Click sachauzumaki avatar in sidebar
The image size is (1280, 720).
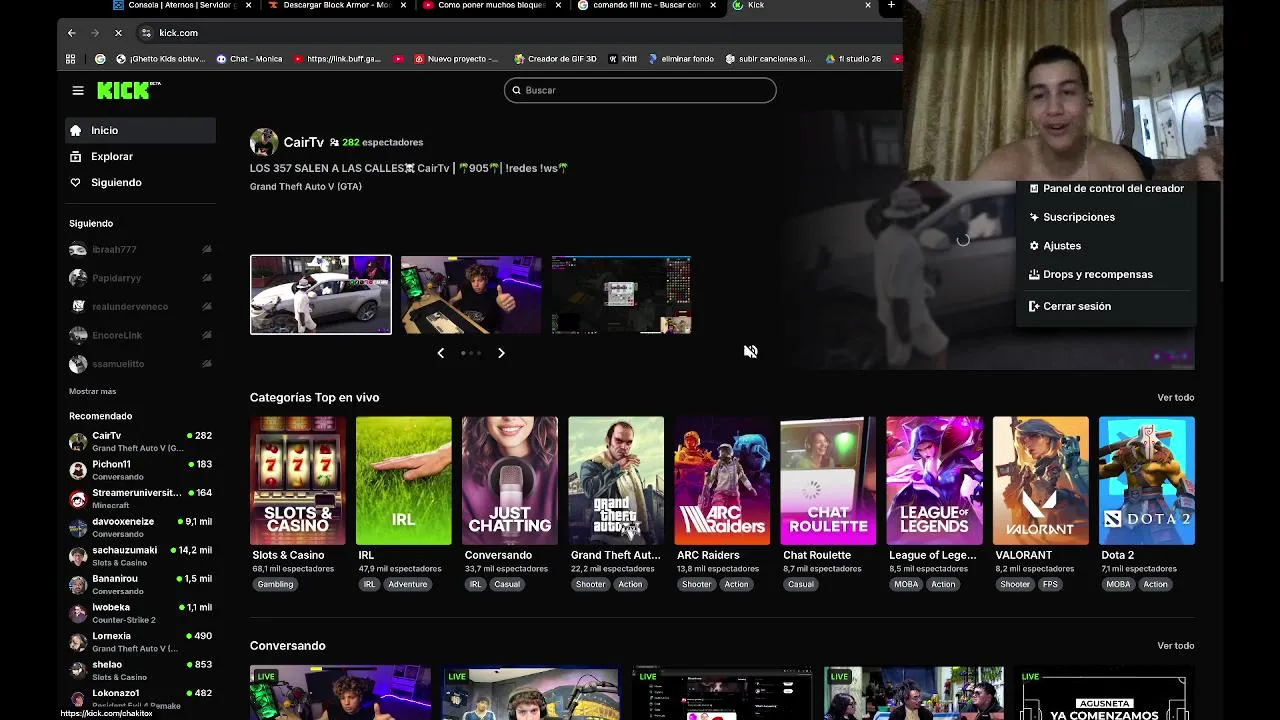[x=78, y=556]
